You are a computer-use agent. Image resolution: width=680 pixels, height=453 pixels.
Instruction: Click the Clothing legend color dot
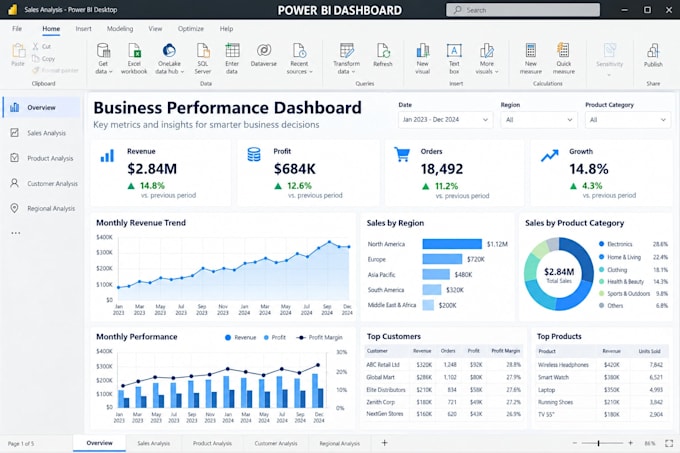pos(601,270)
